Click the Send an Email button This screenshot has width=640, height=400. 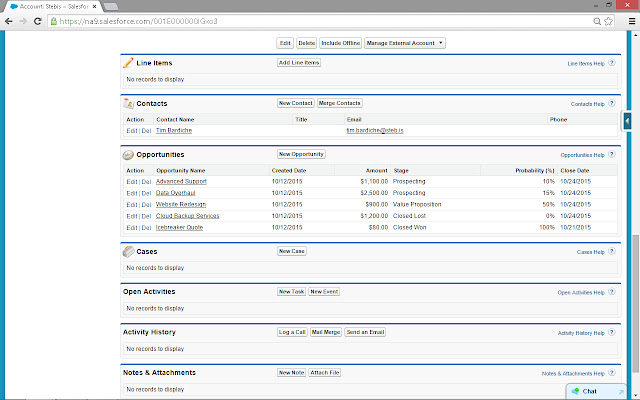(365, 332)
